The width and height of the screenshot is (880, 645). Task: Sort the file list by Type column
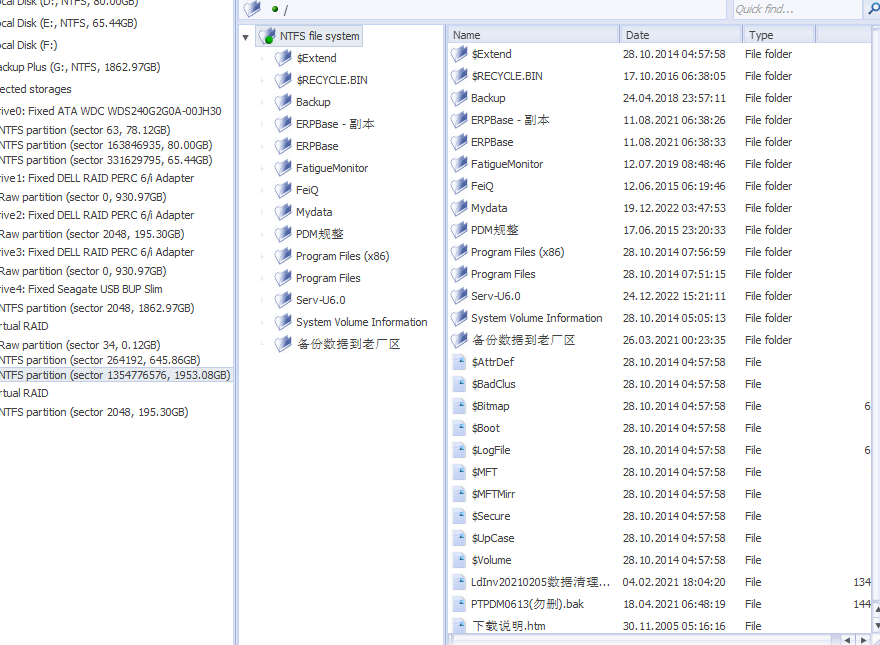[778, 35]
